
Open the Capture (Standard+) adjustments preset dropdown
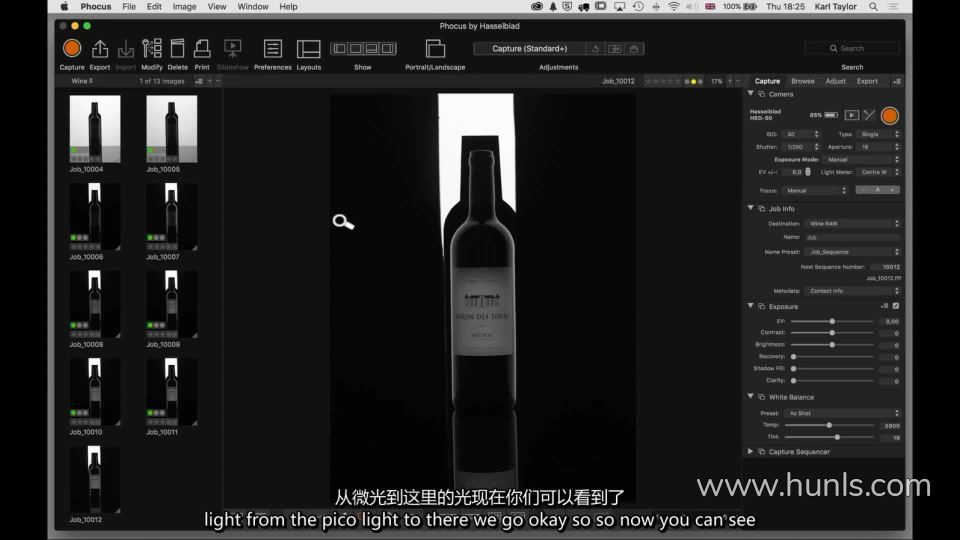tap(529, 48)
